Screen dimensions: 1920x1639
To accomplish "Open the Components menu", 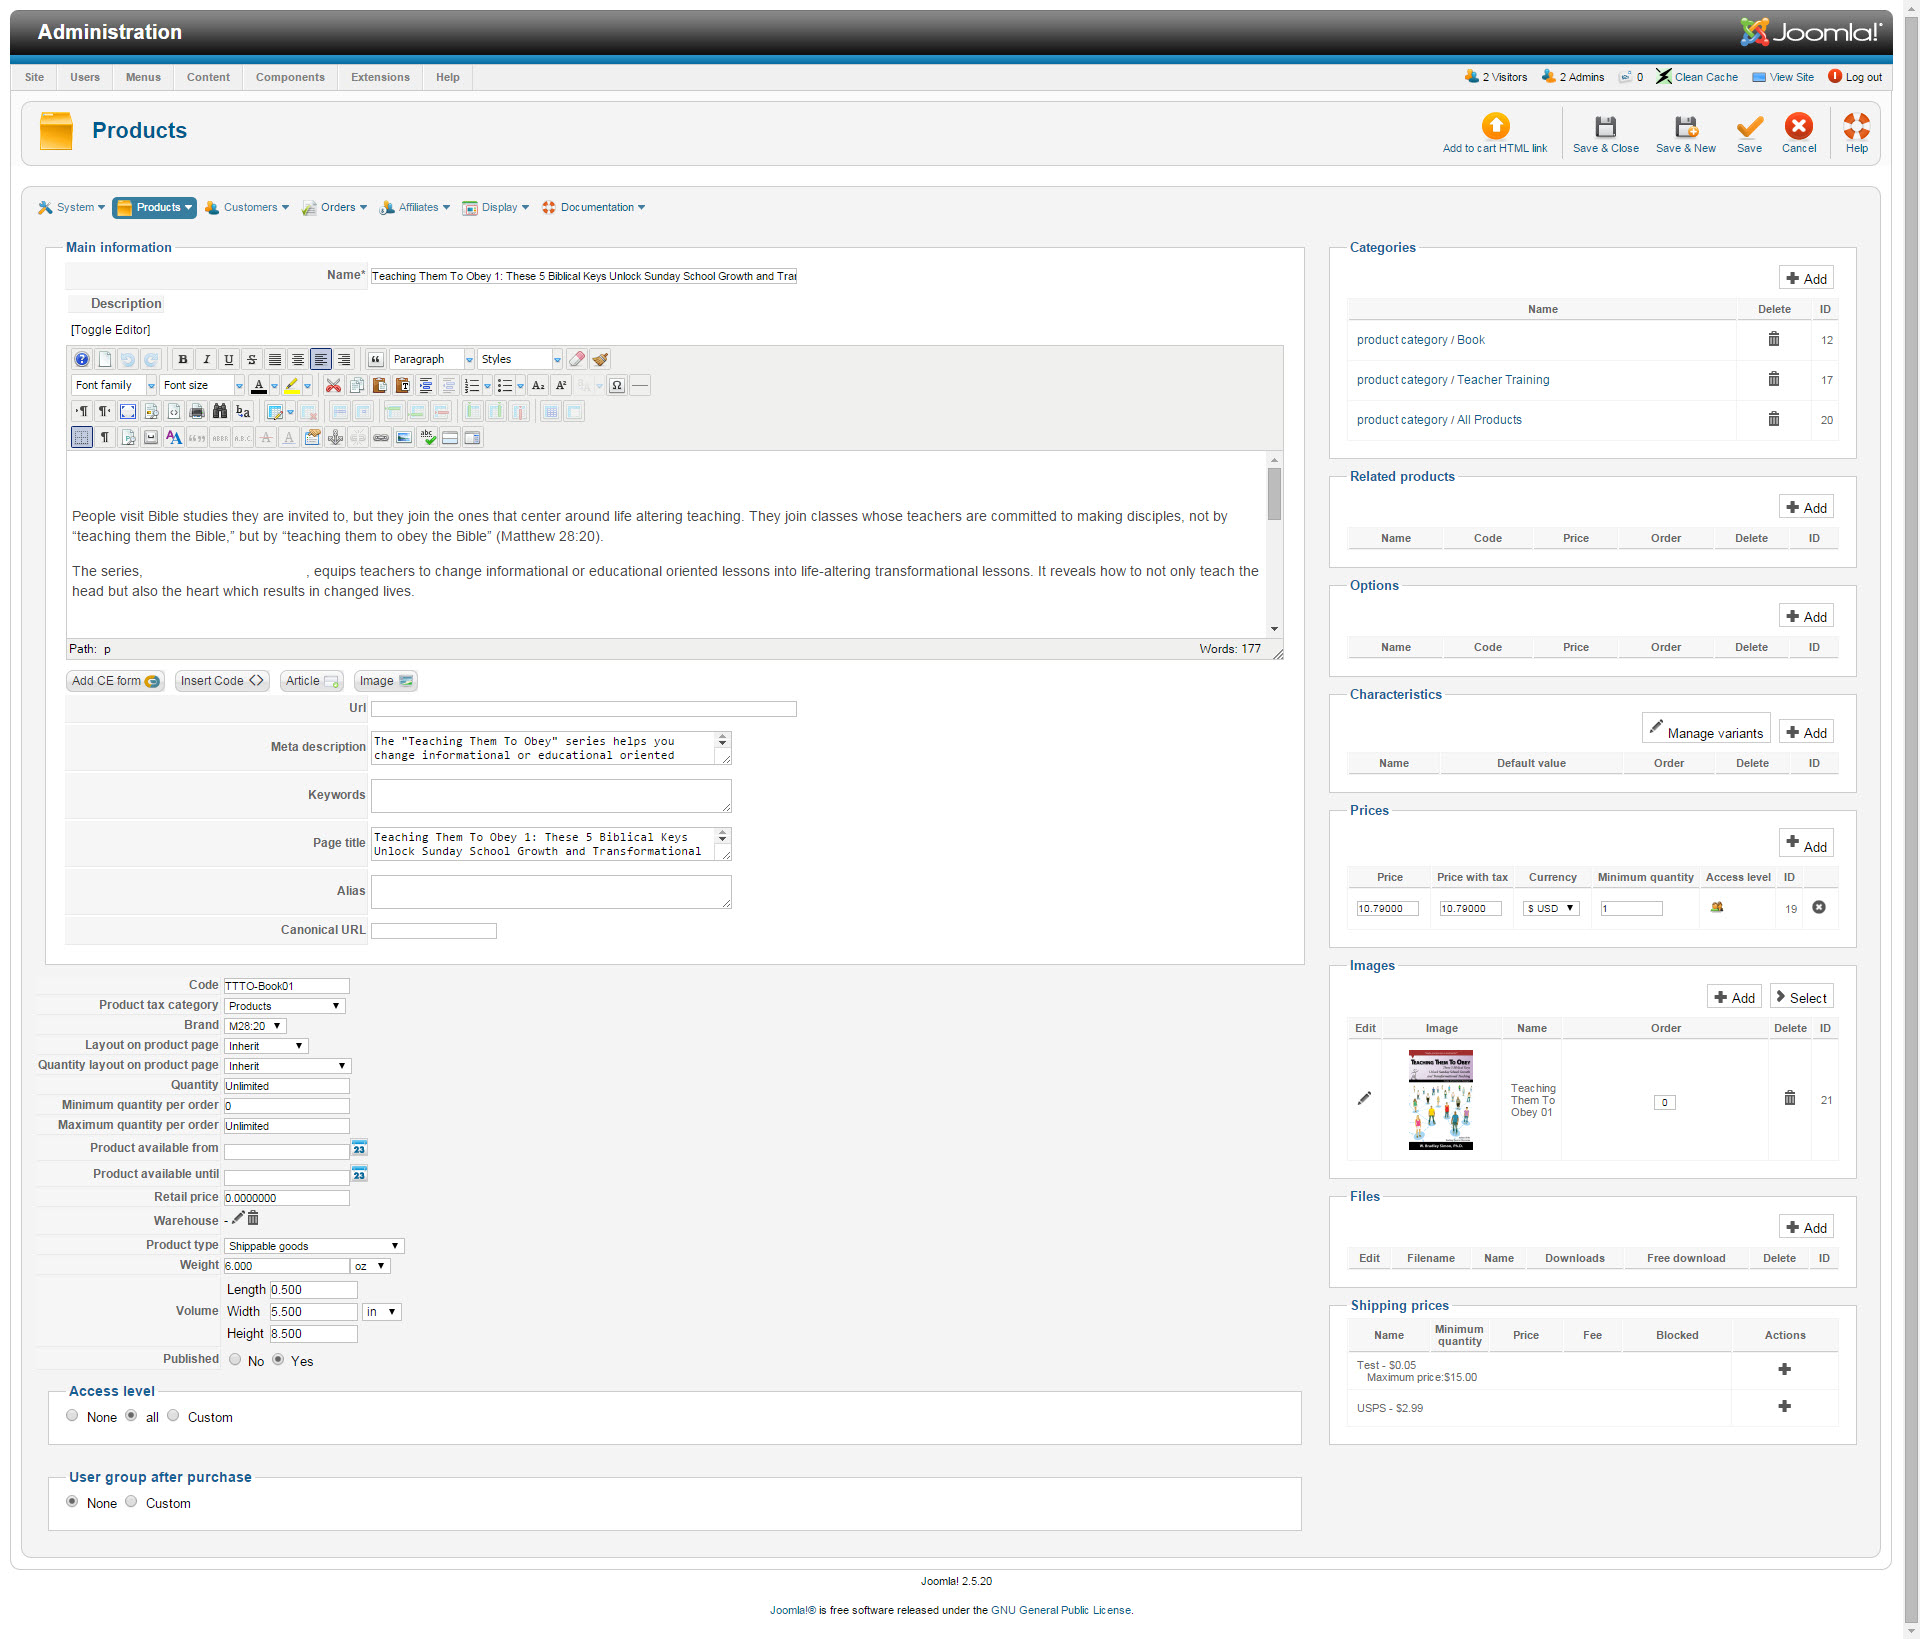I will (290, 77).
